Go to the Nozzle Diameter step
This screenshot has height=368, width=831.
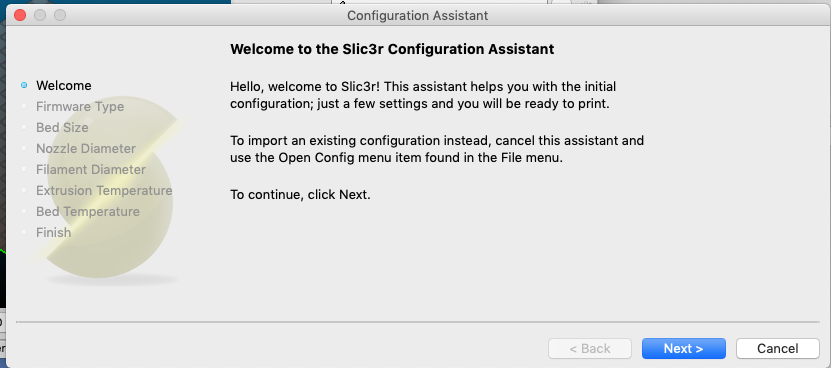click(86, 148)
